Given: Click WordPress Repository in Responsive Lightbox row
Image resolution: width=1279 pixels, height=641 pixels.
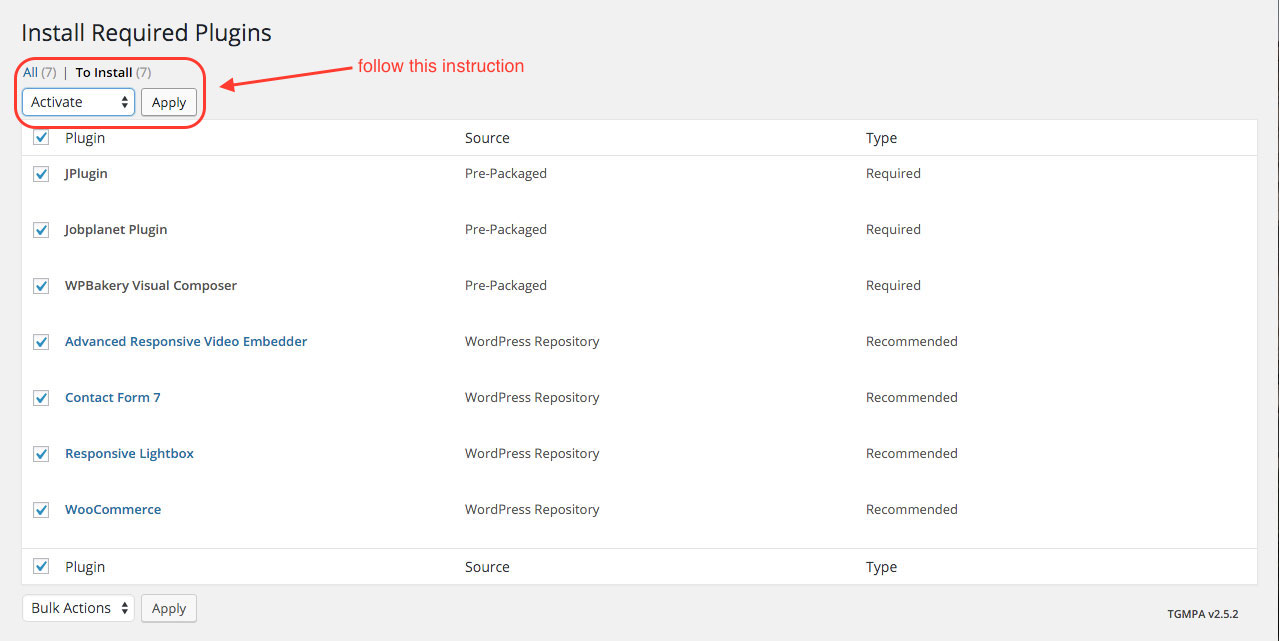Looking at the screenshot, I should 532,453.
